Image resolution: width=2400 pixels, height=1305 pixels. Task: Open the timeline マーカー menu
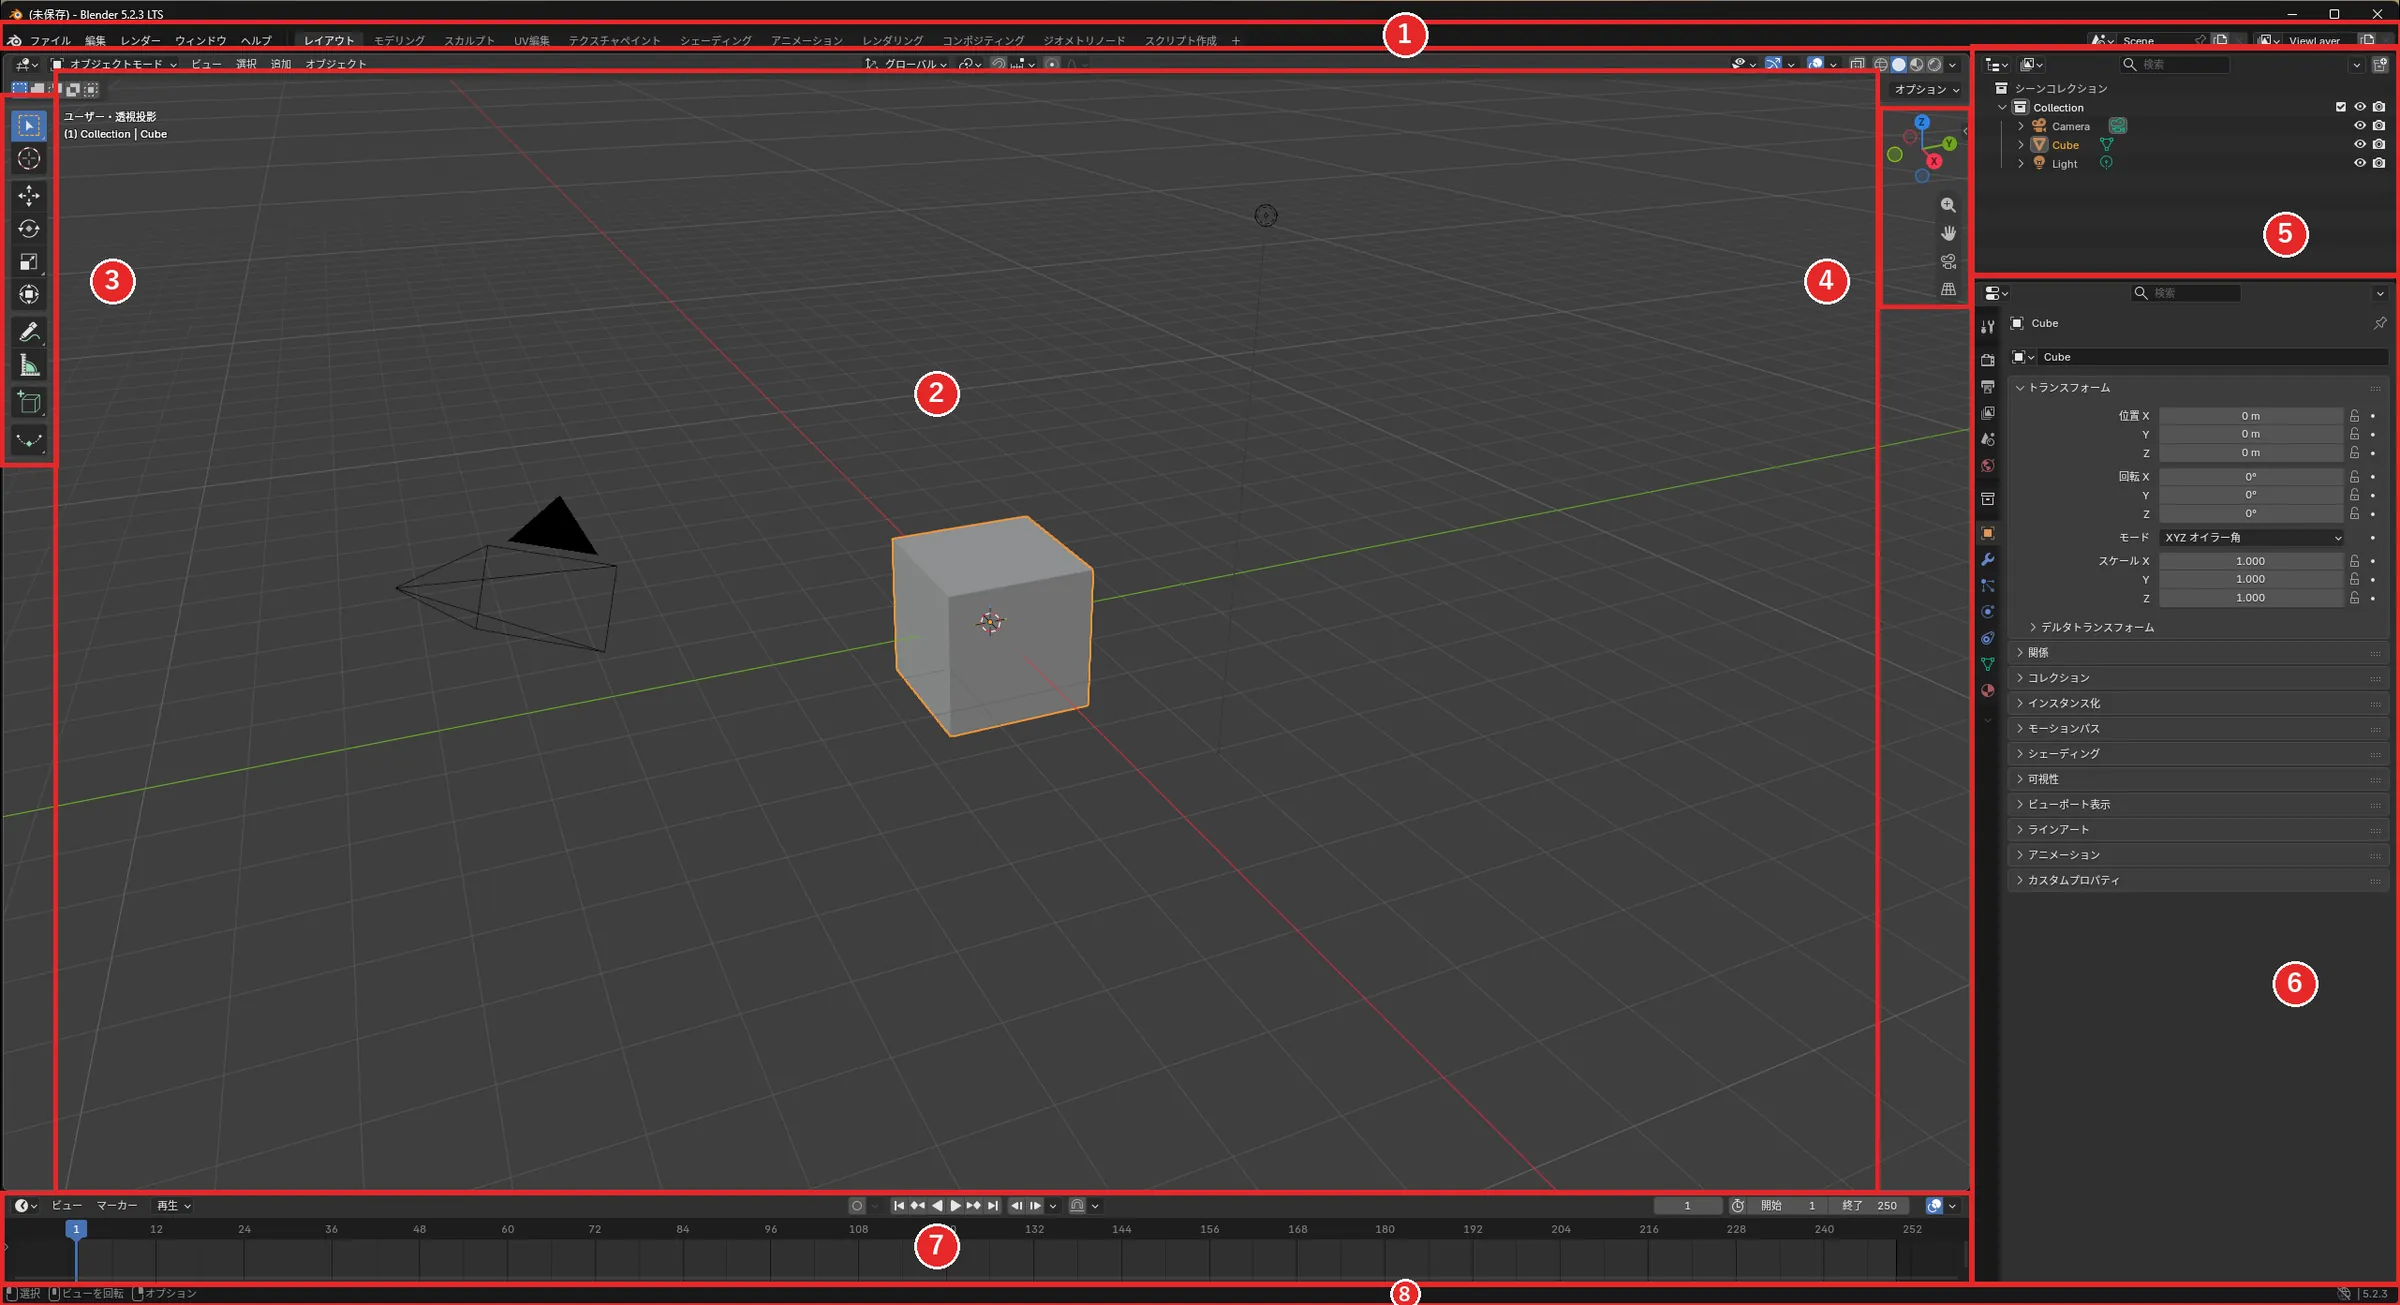point(117,1206)
